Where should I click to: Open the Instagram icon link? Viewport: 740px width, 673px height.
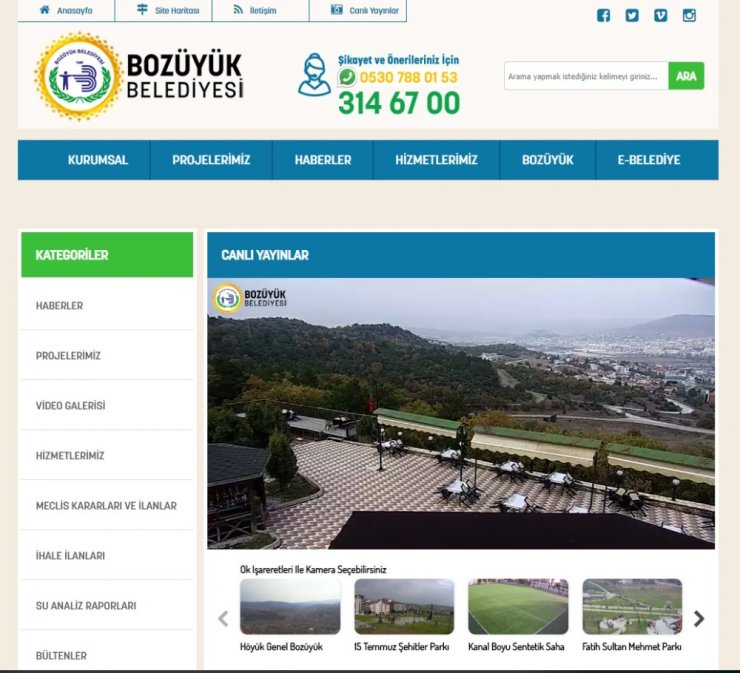click(x=689, y=15)
